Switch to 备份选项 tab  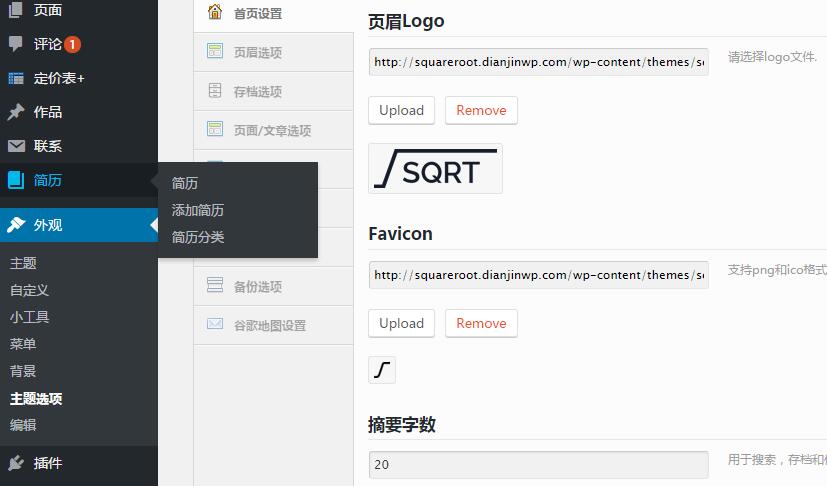point(273,286)
